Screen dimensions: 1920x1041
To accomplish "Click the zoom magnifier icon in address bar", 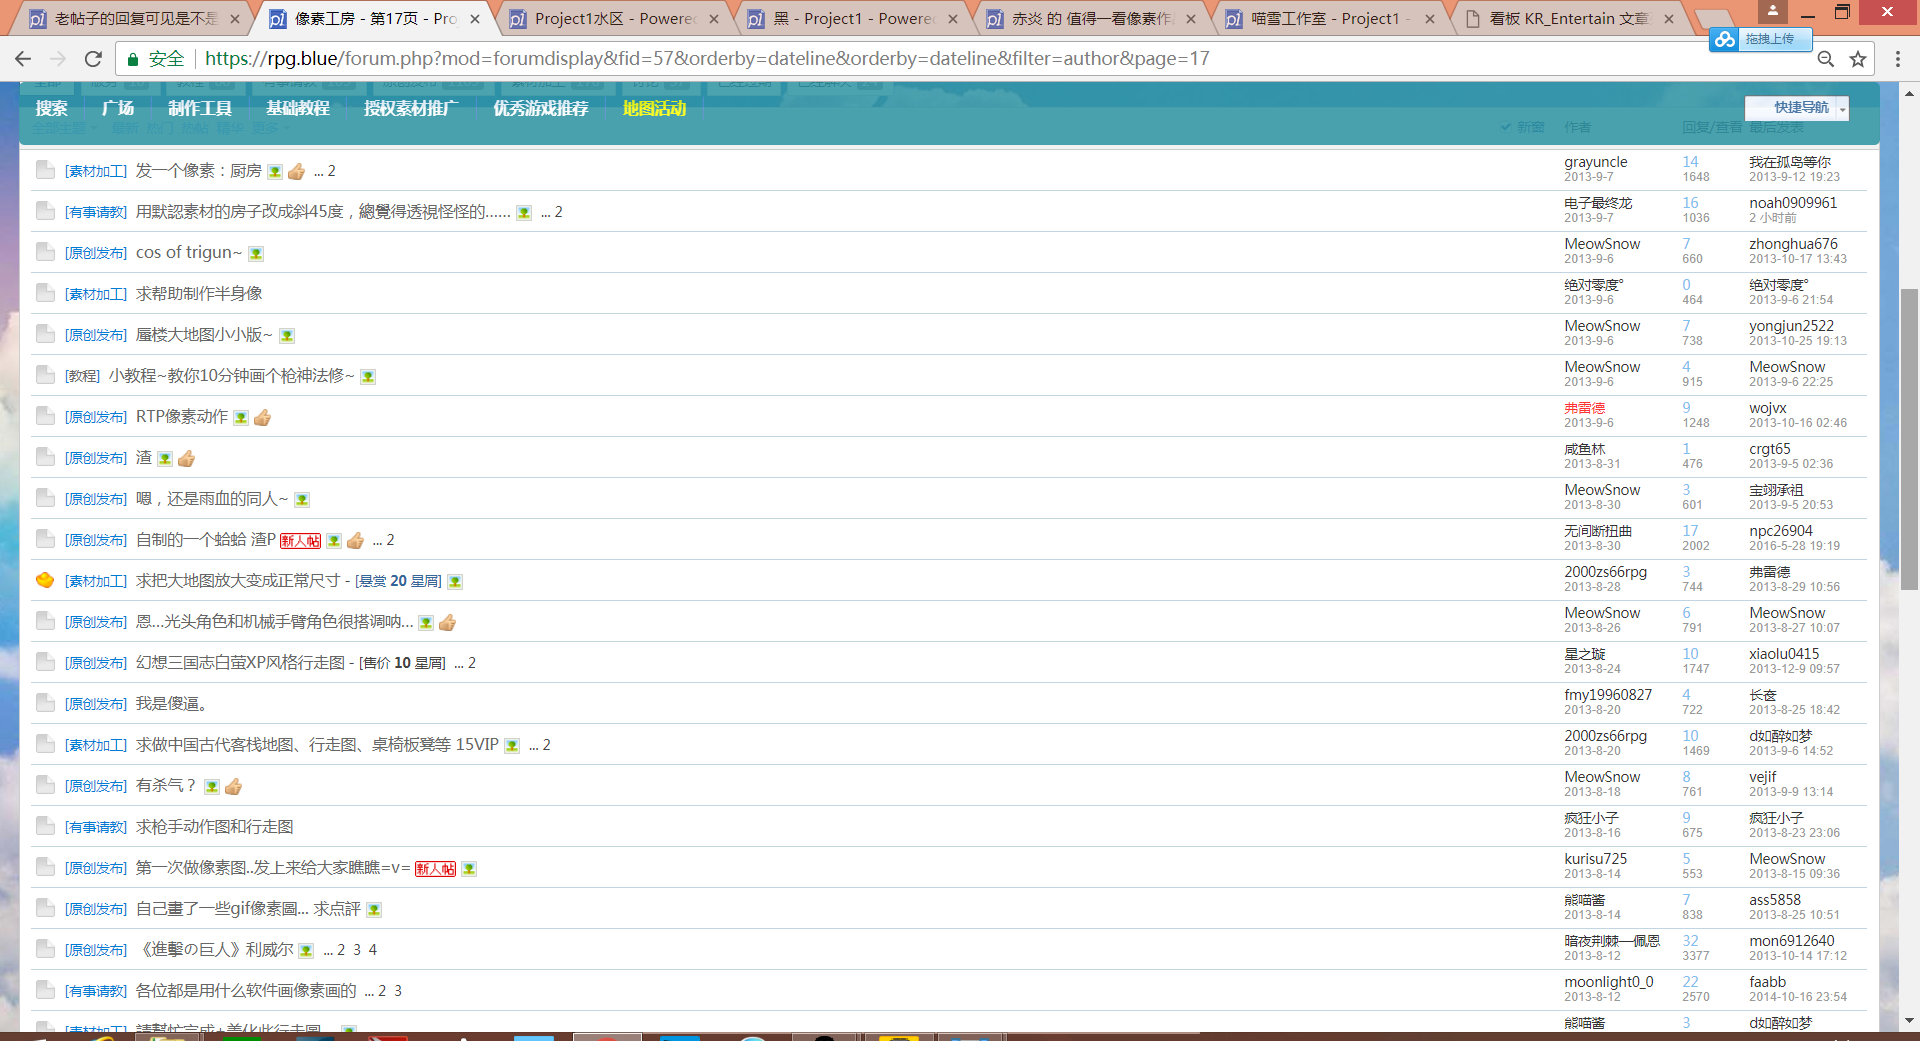I will [x=1826, y=59].
